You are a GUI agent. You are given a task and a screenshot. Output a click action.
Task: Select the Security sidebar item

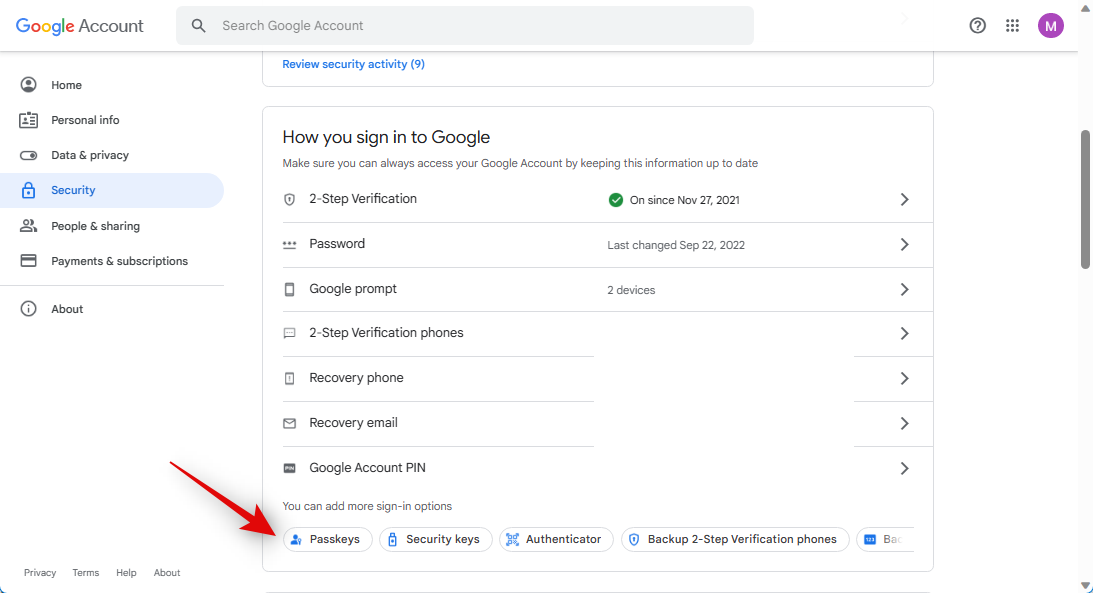[112, 190]
